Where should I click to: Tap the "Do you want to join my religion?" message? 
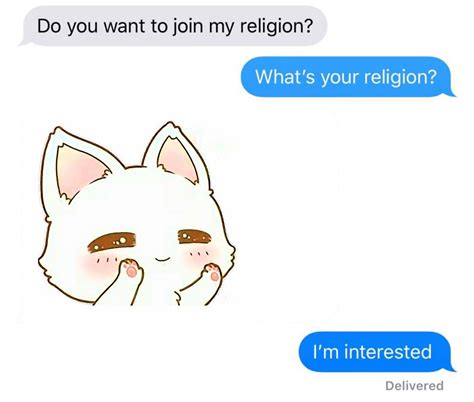173,26
